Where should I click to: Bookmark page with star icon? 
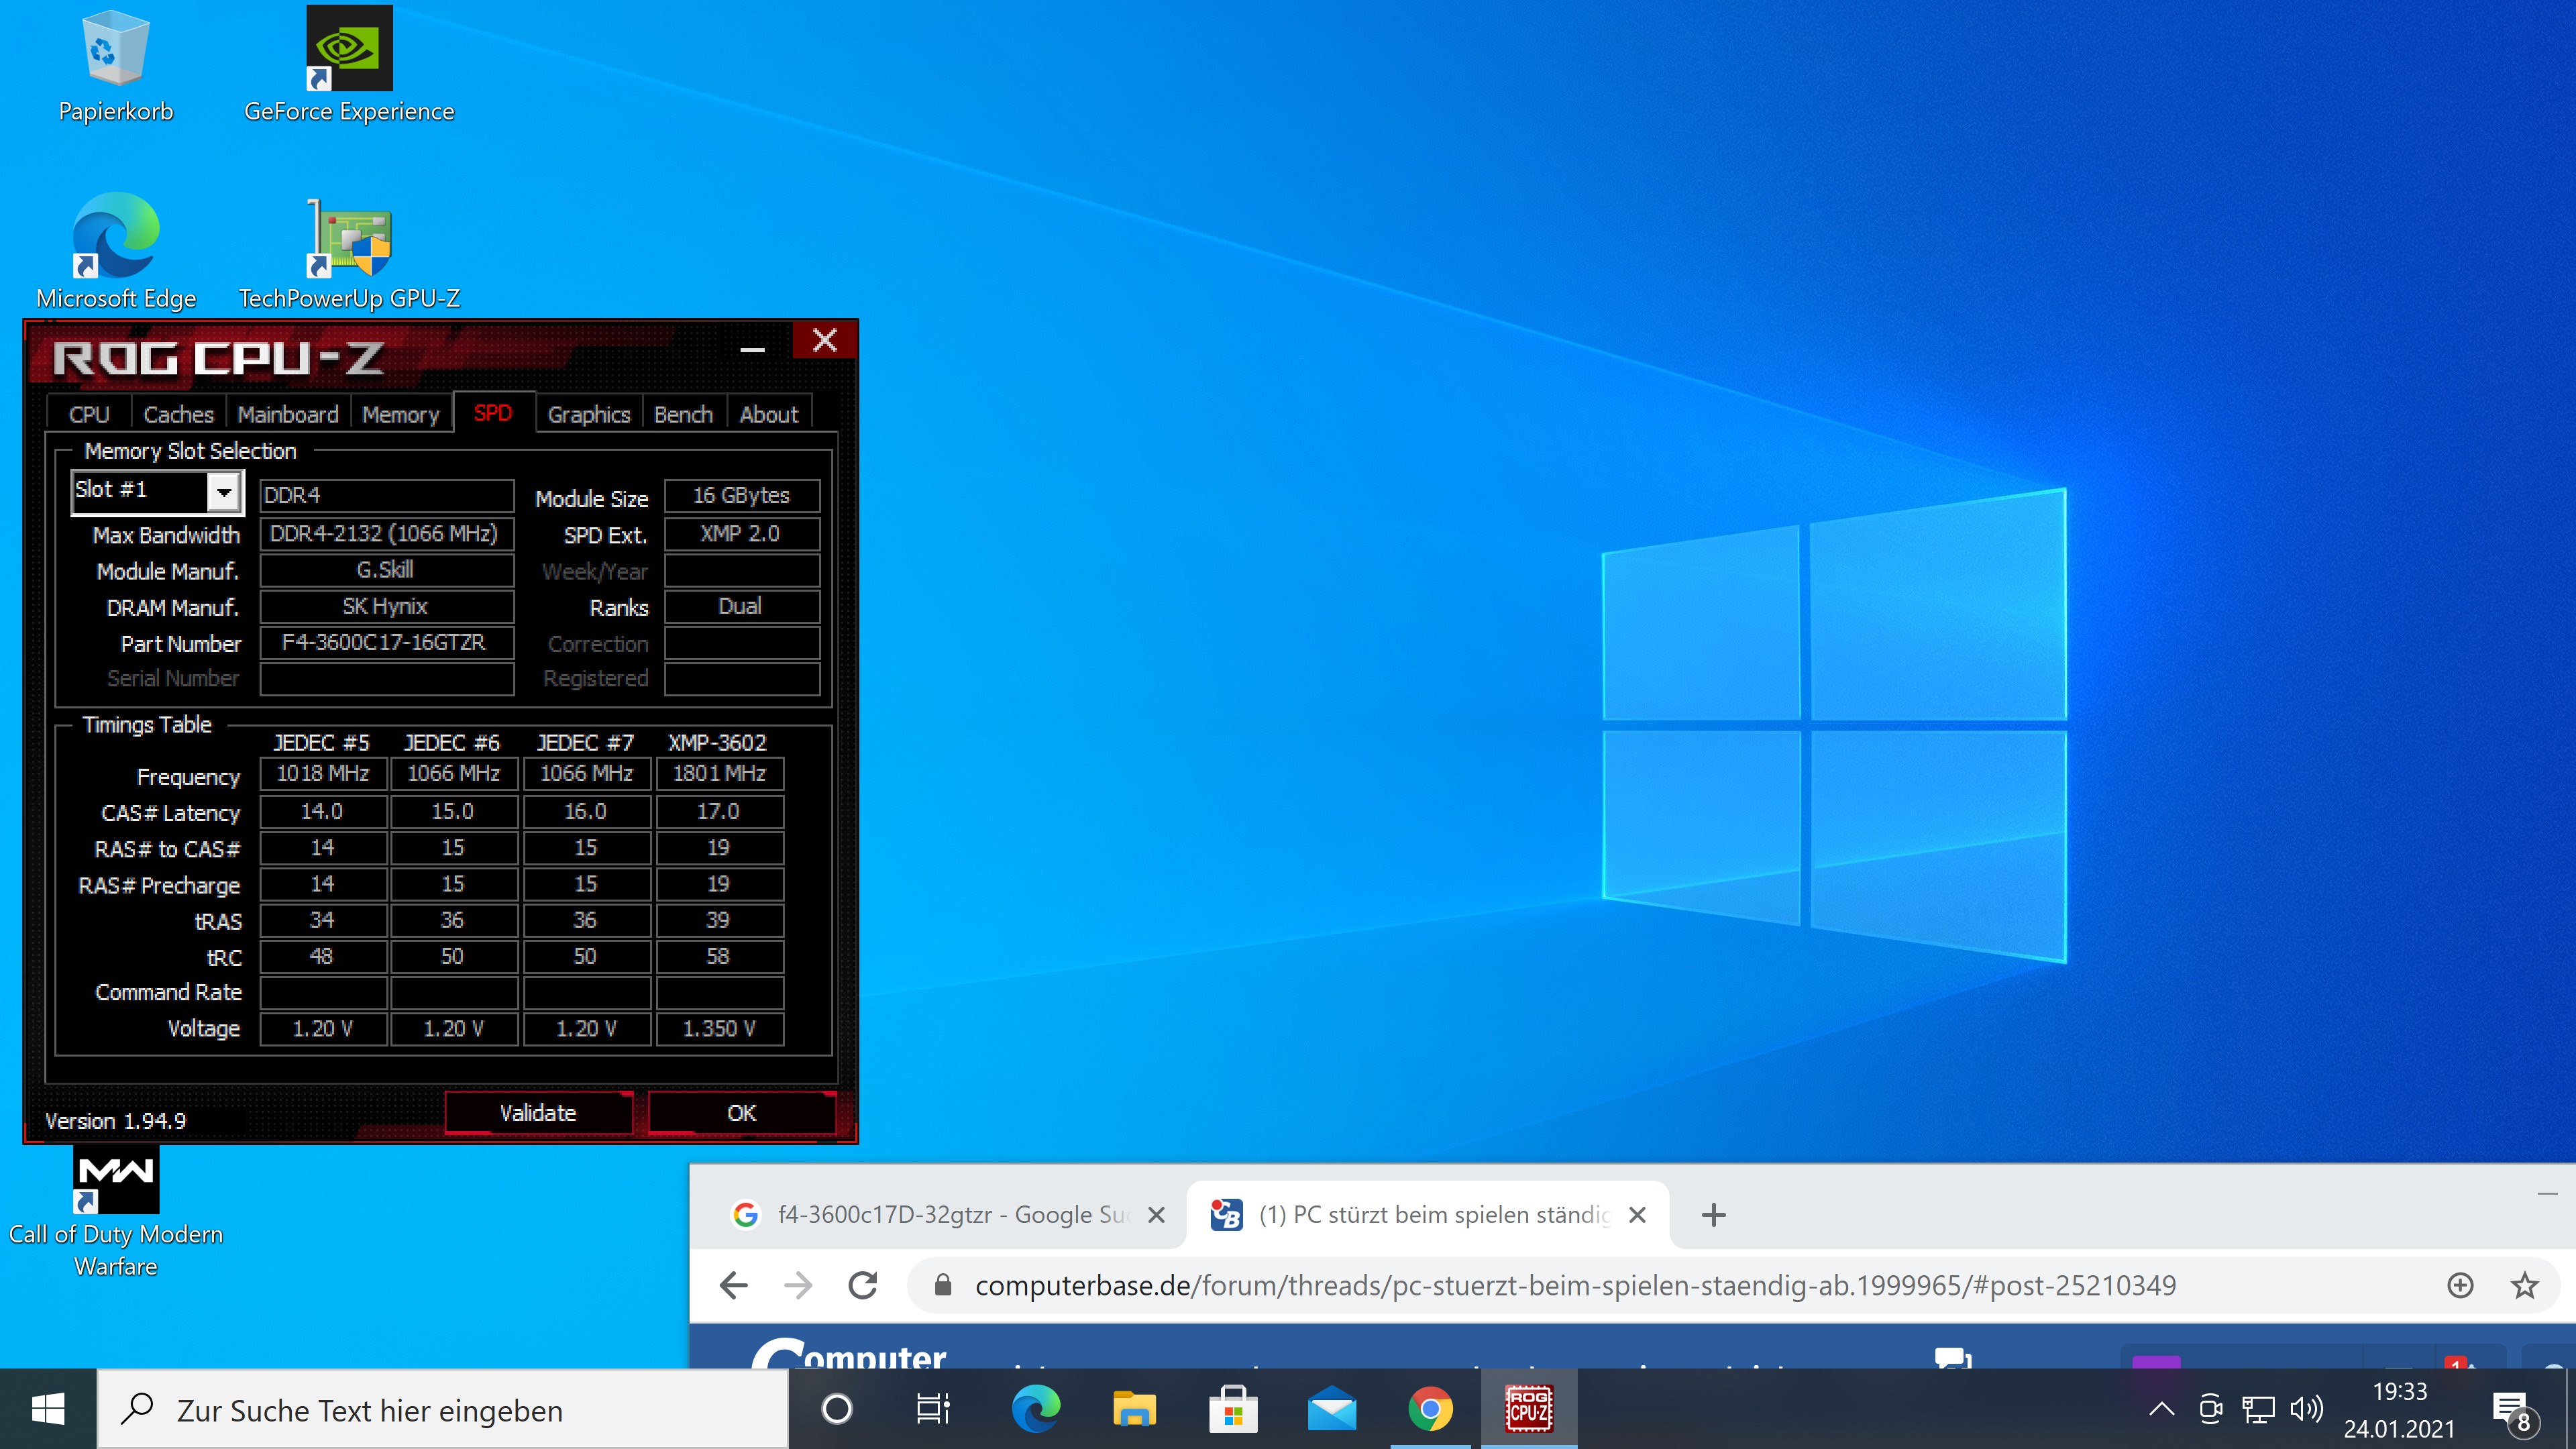tap(2525, 1285)
